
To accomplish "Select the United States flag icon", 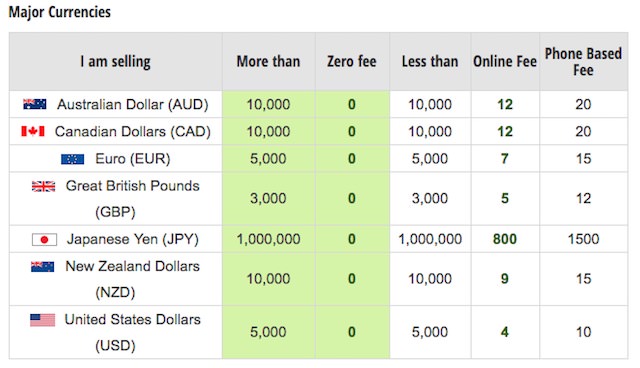I will 42,320.
